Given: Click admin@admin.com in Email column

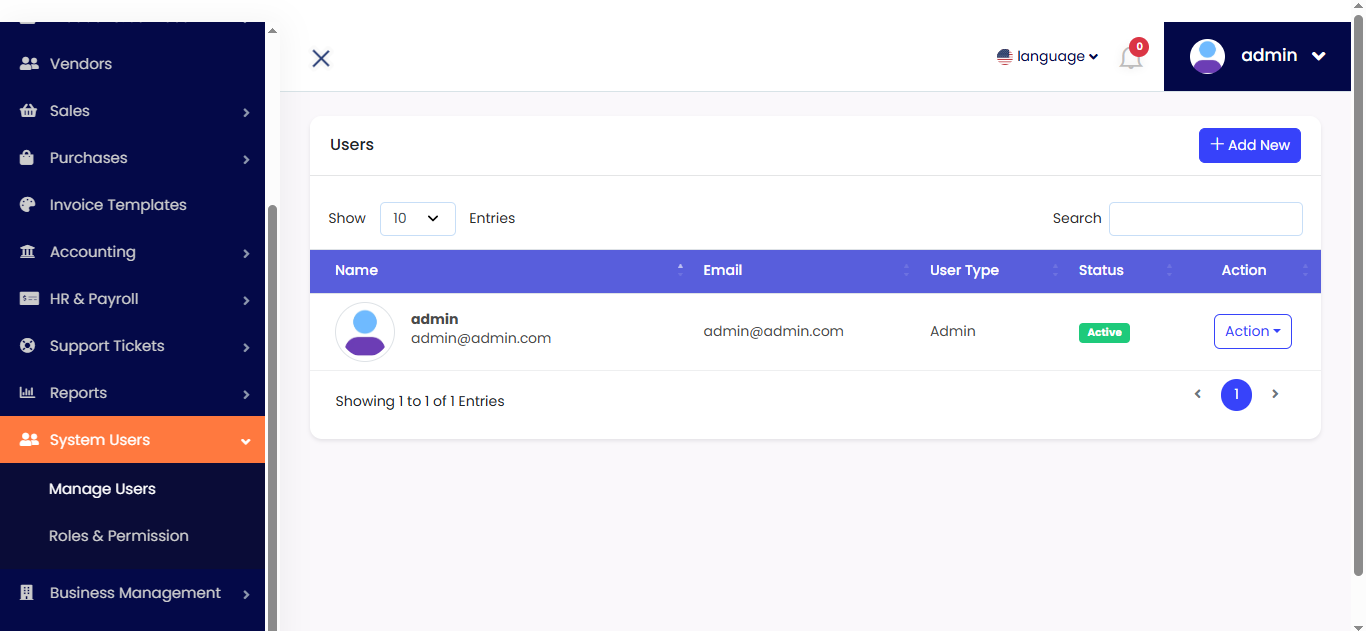Looking at the screenshot, I should (773, 331).
